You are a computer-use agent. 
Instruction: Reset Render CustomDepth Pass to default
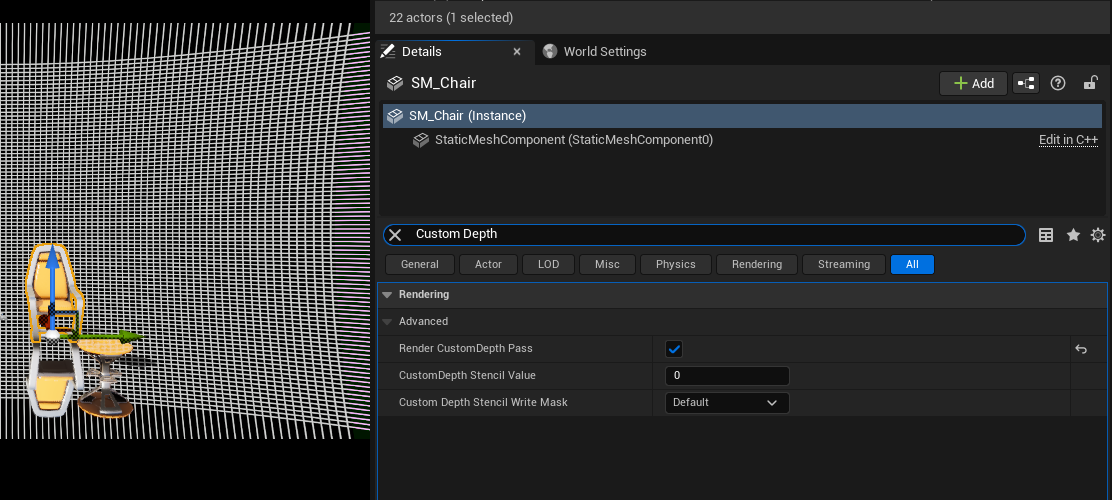(x=1081, y=349)
